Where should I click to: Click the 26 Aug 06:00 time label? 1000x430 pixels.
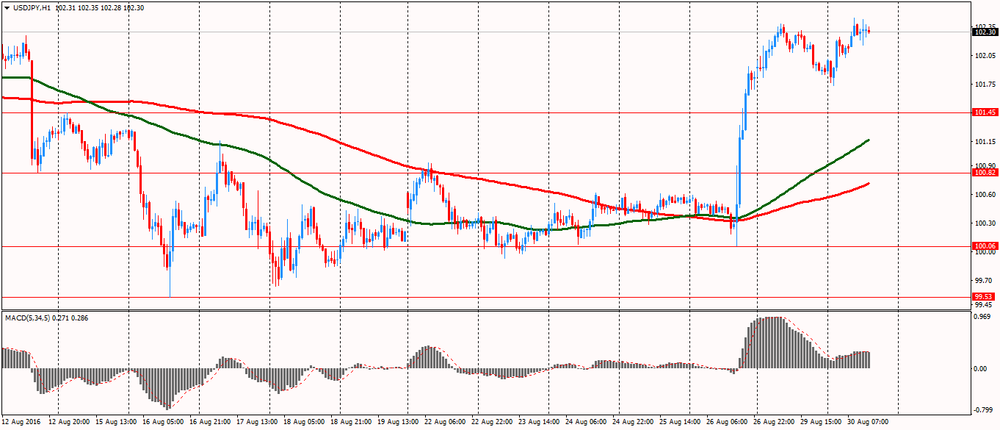[x=728, y=422]
